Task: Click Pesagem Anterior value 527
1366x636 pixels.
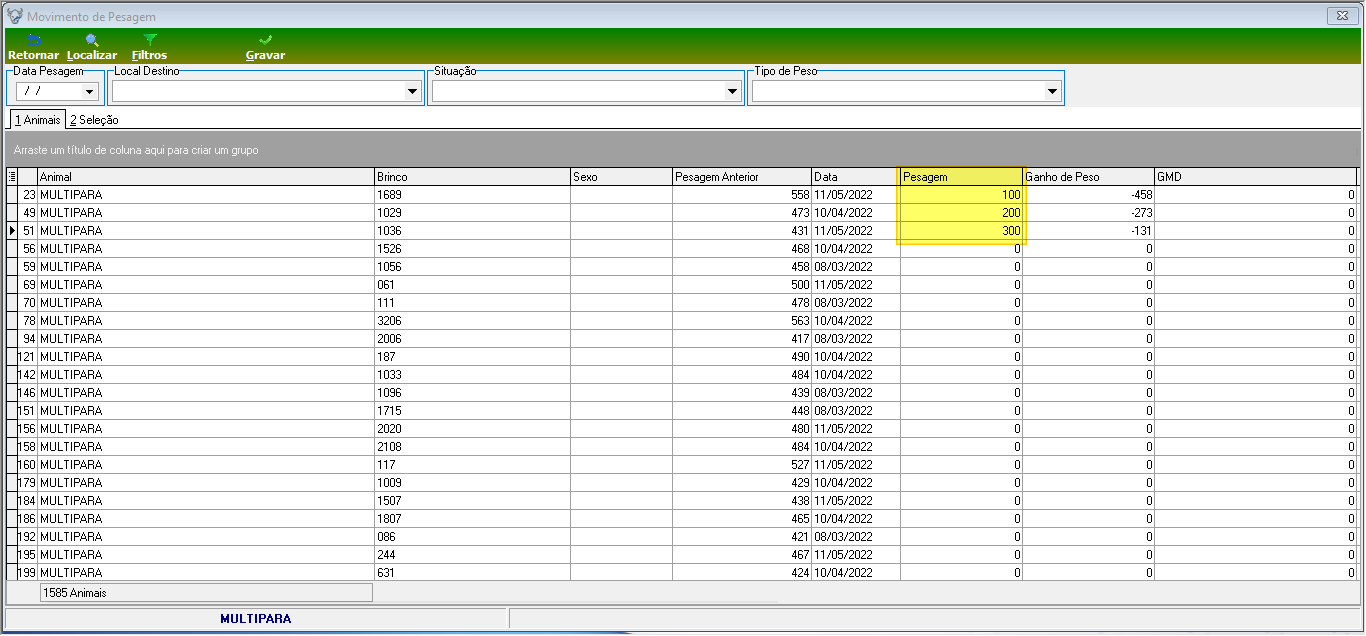Action: 741,465
